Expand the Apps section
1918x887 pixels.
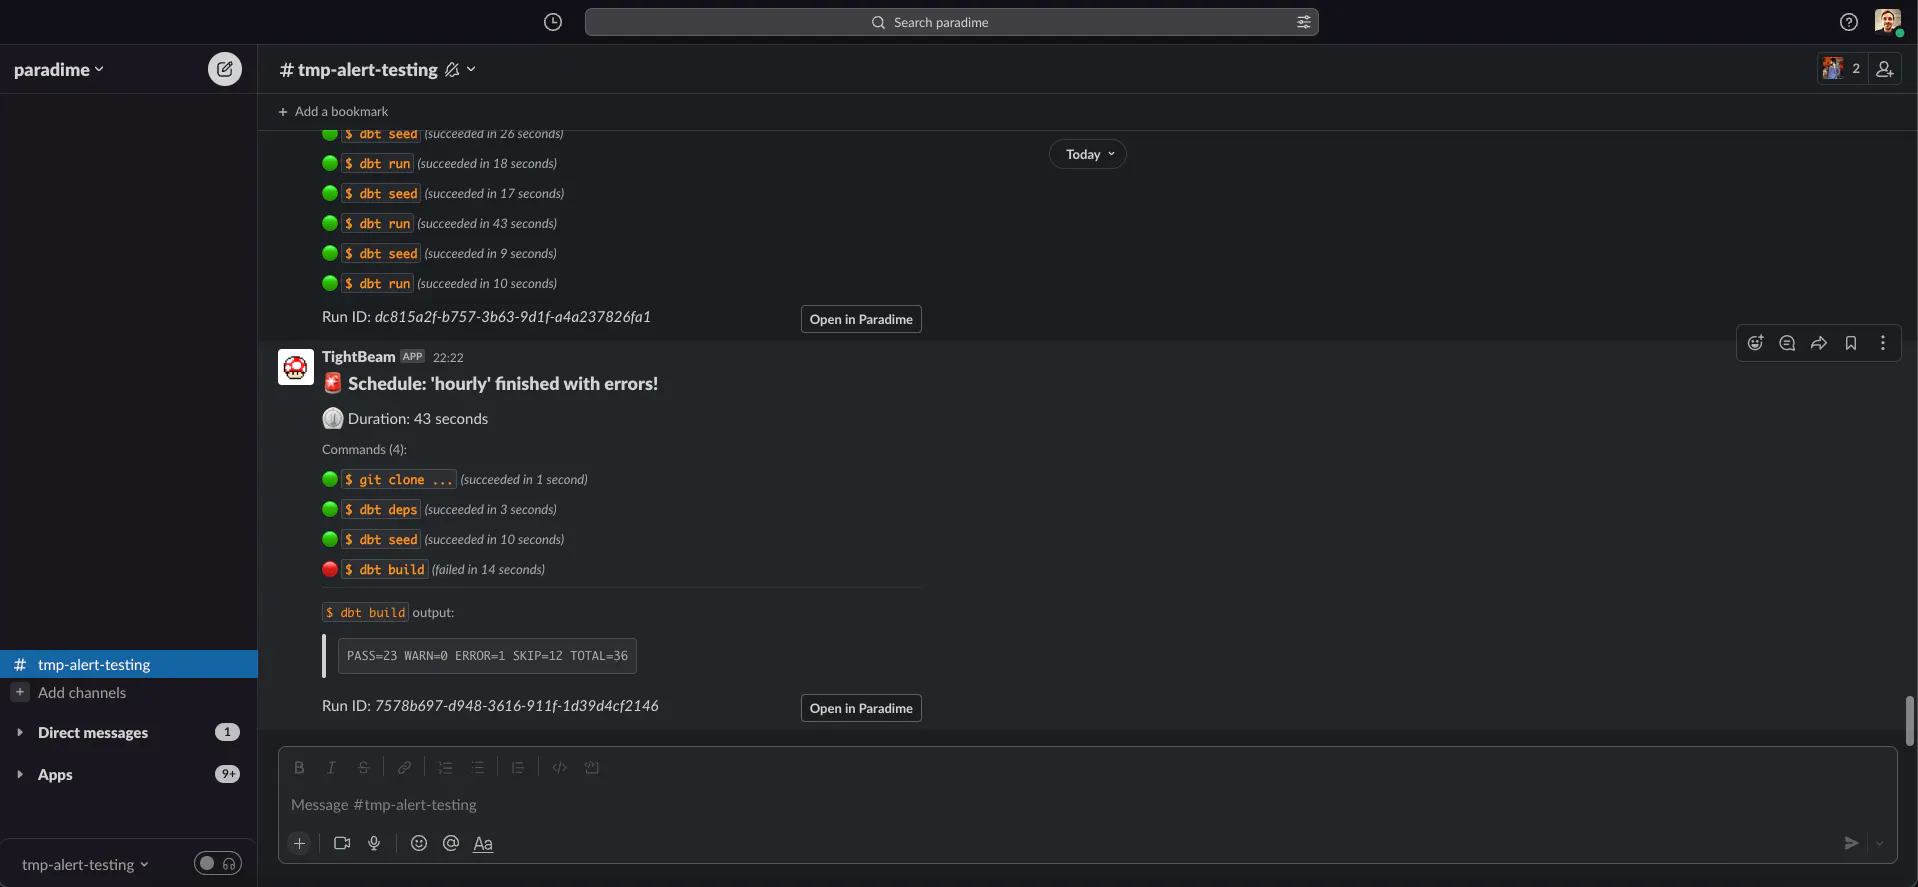(19, 774)
